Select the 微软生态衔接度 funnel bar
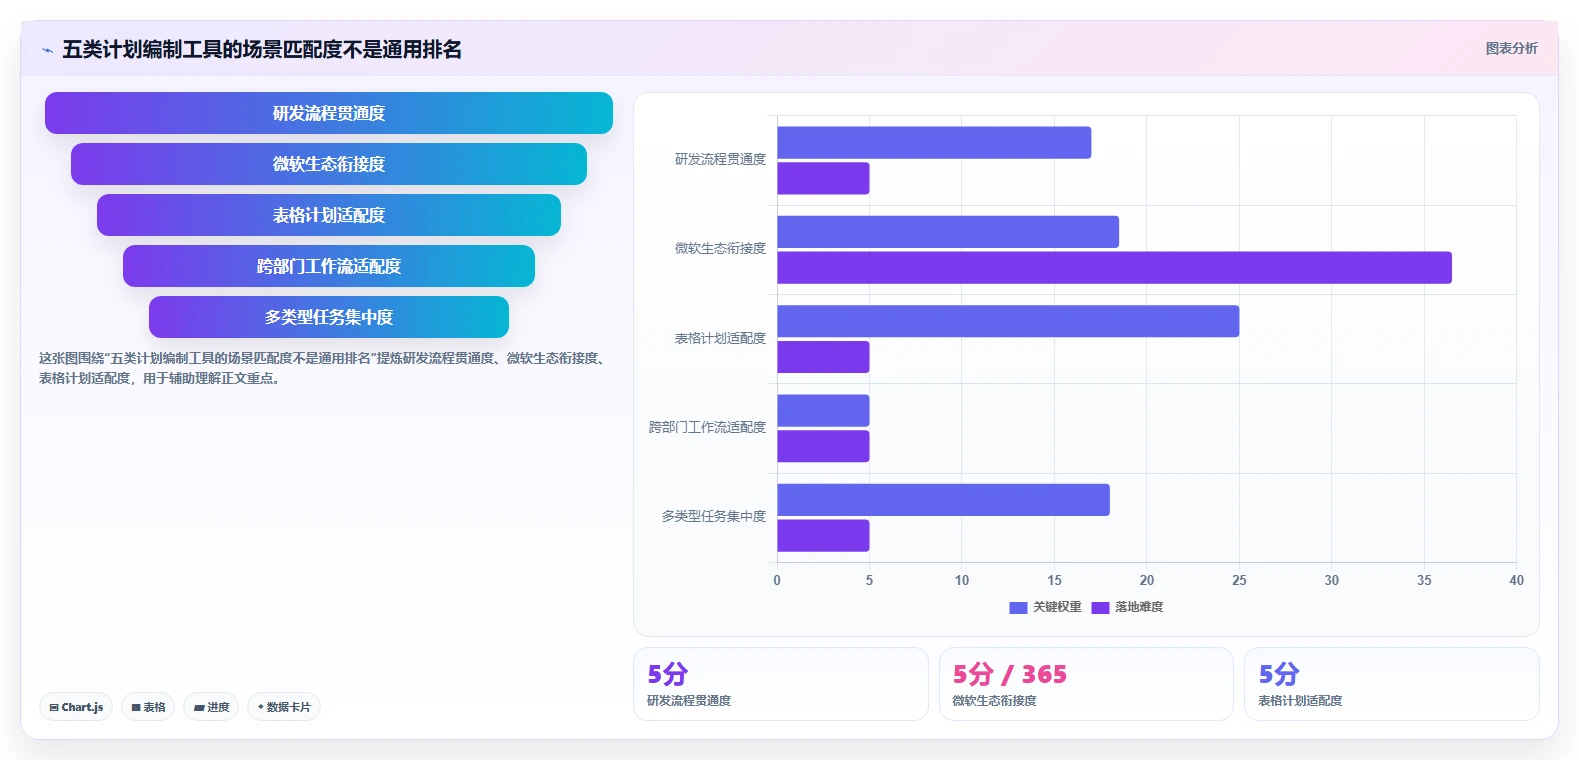 (329, 164)
